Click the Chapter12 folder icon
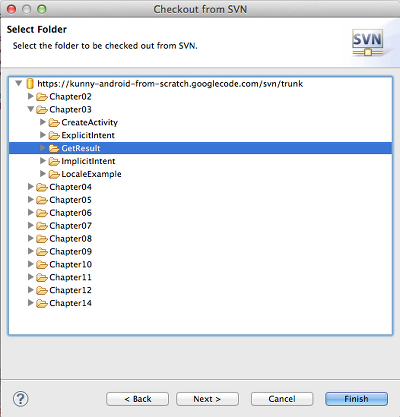 (x=42, y=290)
